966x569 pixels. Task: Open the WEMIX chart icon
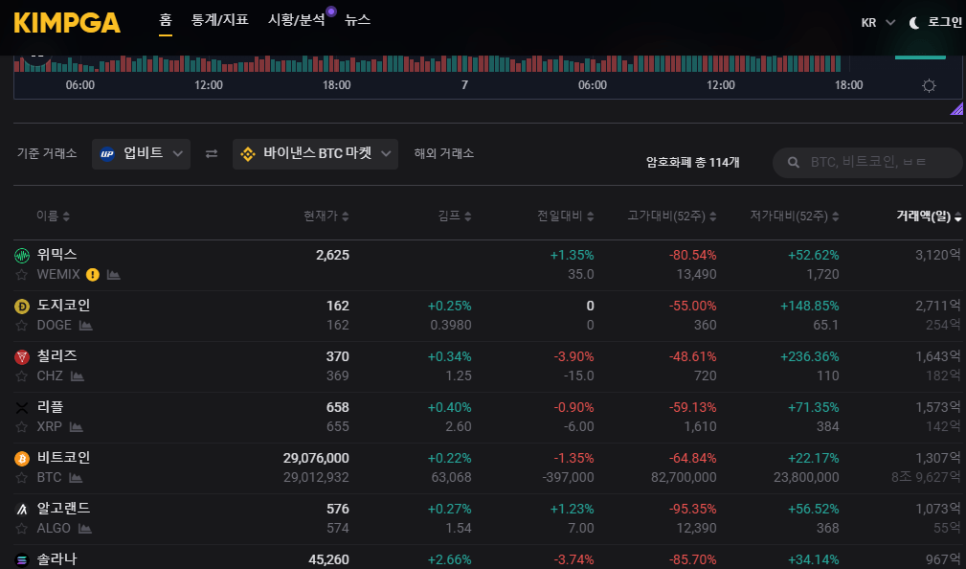click(113, 275)
